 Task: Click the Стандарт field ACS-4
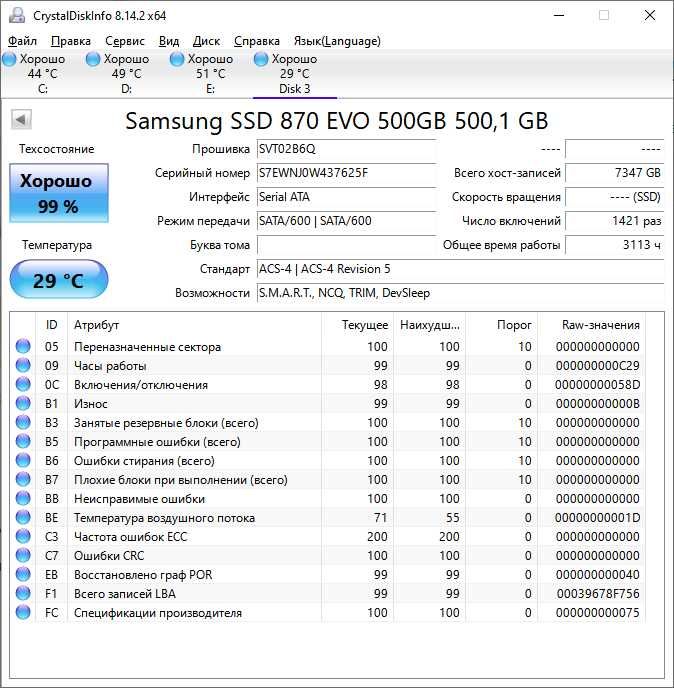[x=460, y=269]
